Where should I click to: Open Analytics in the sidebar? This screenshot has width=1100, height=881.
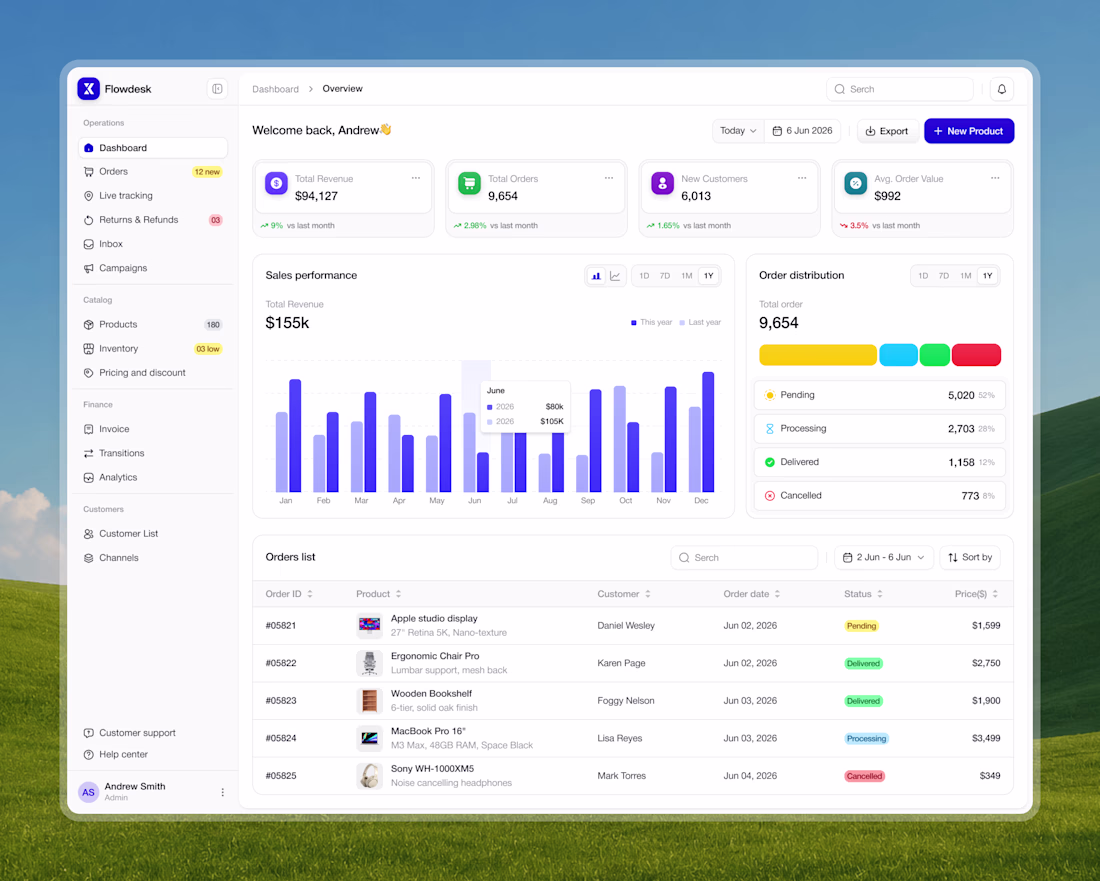tap(153, 478)
